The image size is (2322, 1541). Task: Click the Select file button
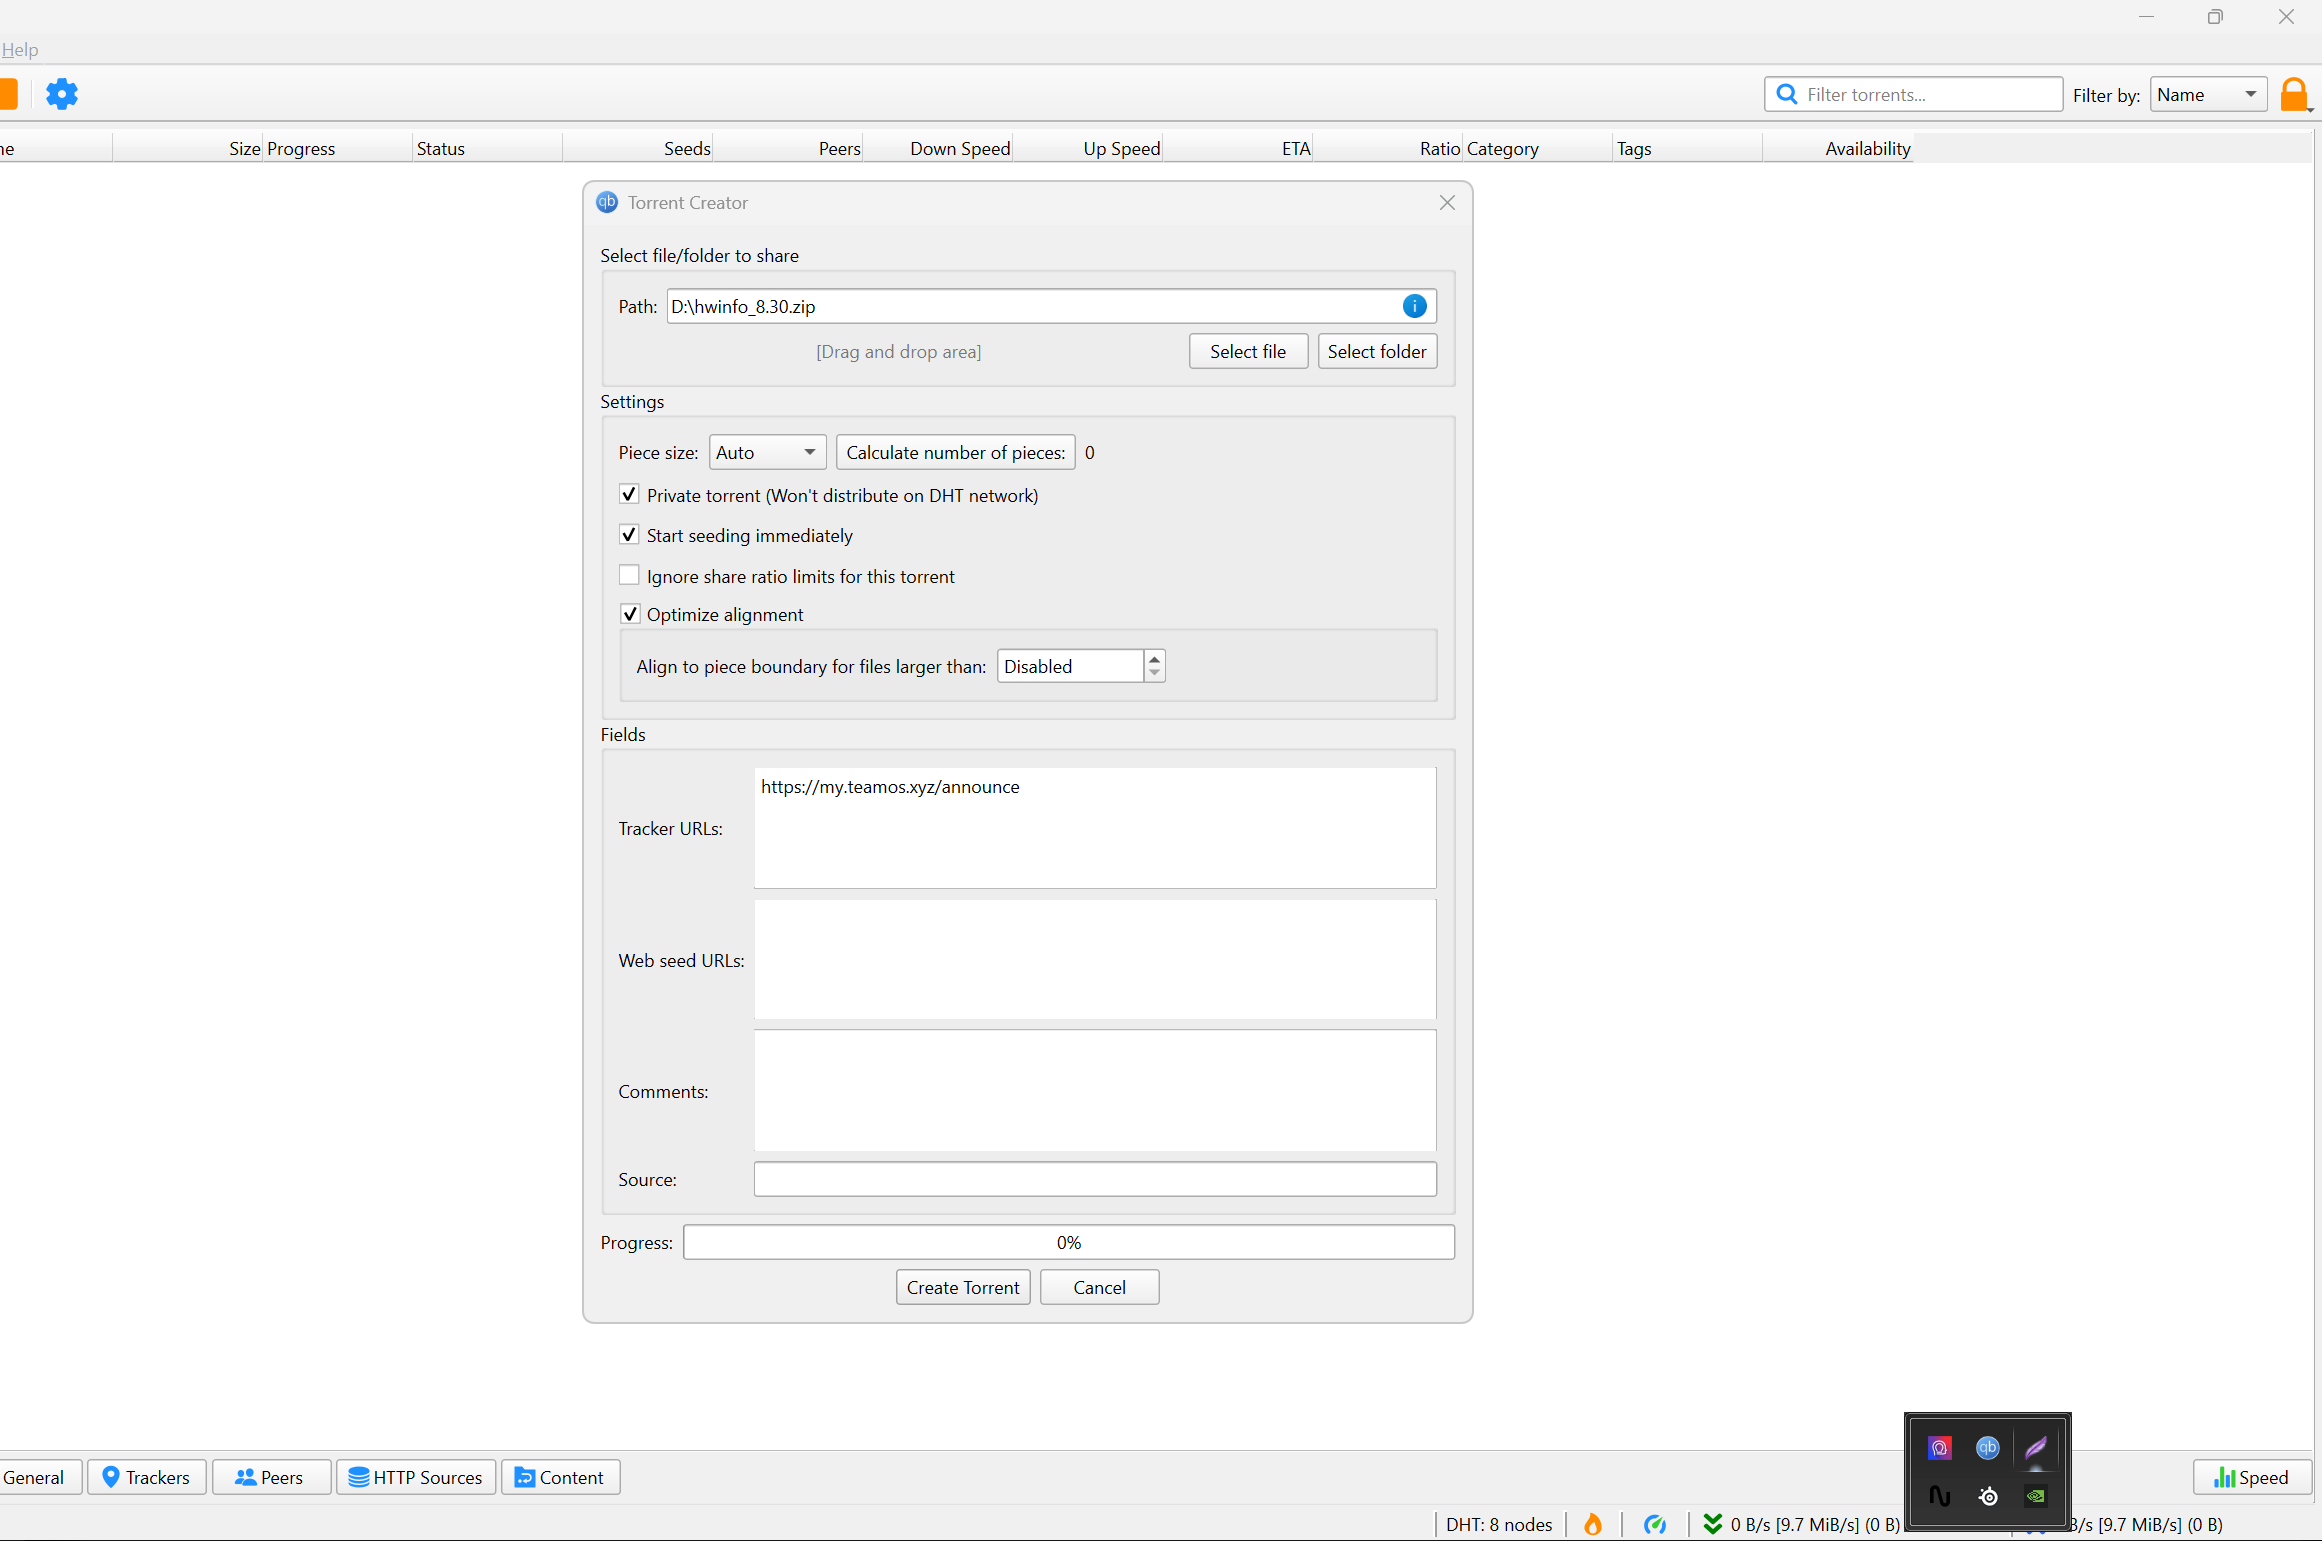[x=1248, y=351]
